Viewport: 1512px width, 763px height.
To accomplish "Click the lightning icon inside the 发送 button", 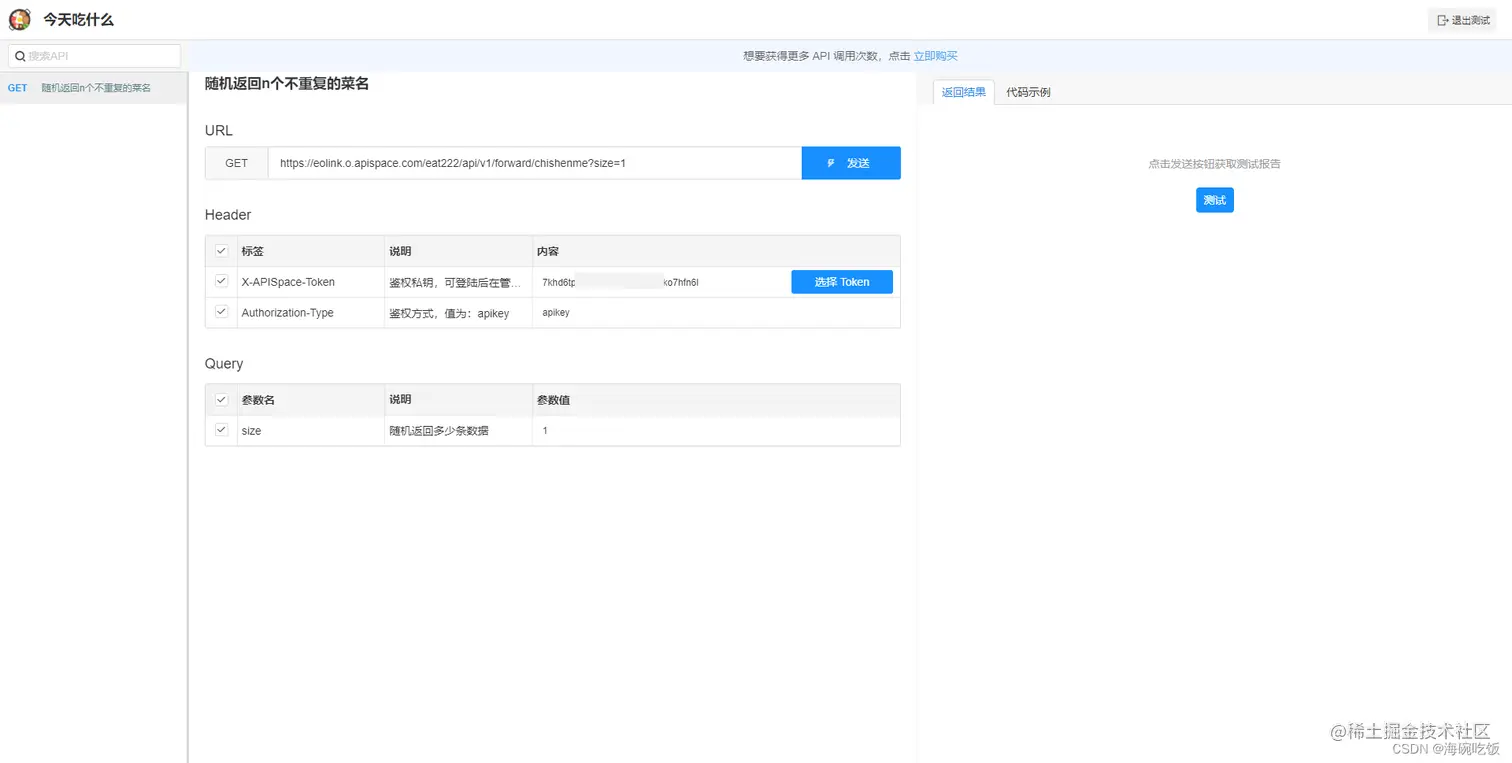I will [830, 163].
